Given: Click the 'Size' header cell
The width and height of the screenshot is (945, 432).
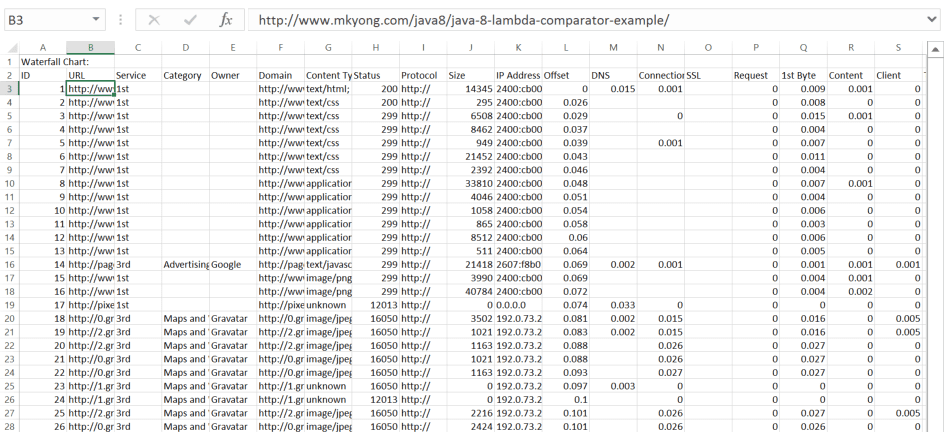Looking at the screenshot, I should (471, 75).
